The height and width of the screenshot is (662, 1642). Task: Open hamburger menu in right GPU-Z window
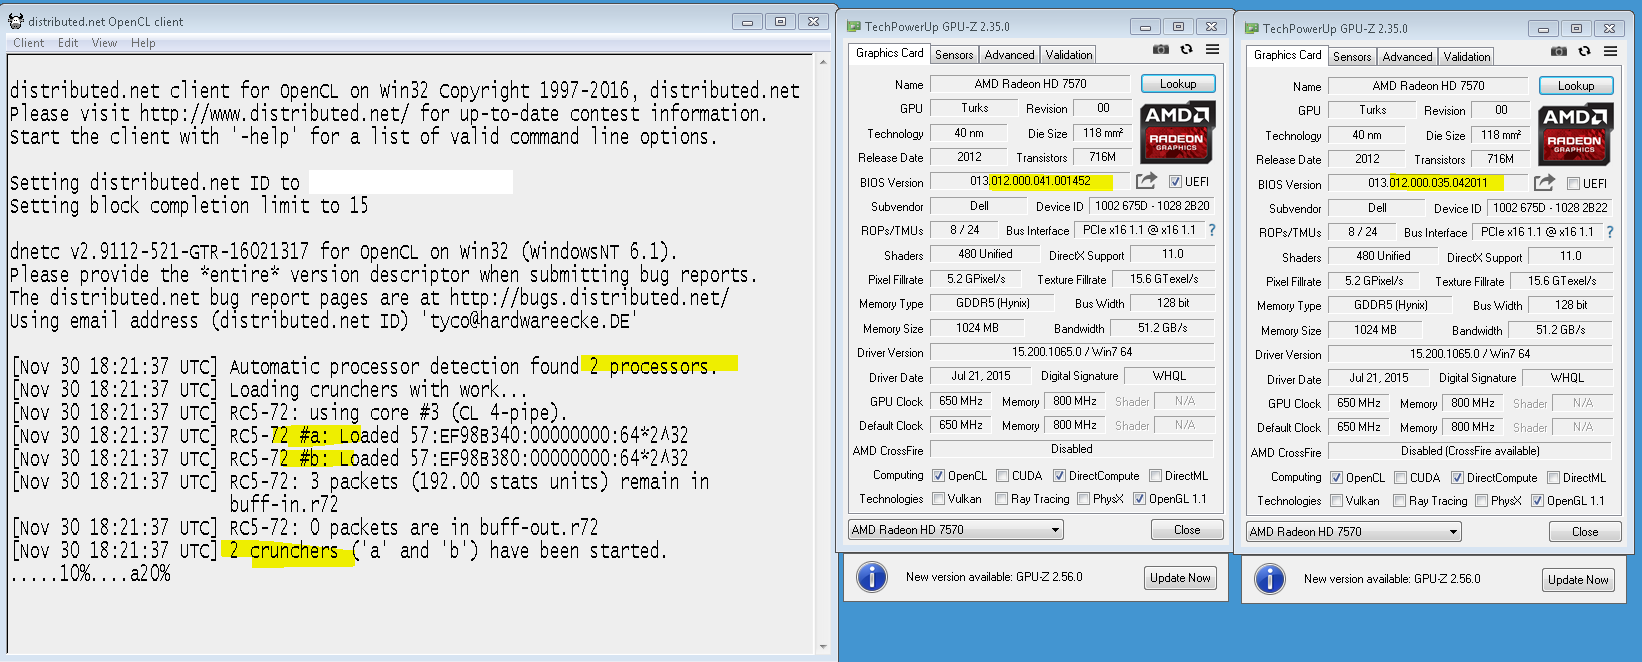(1610, 51)
